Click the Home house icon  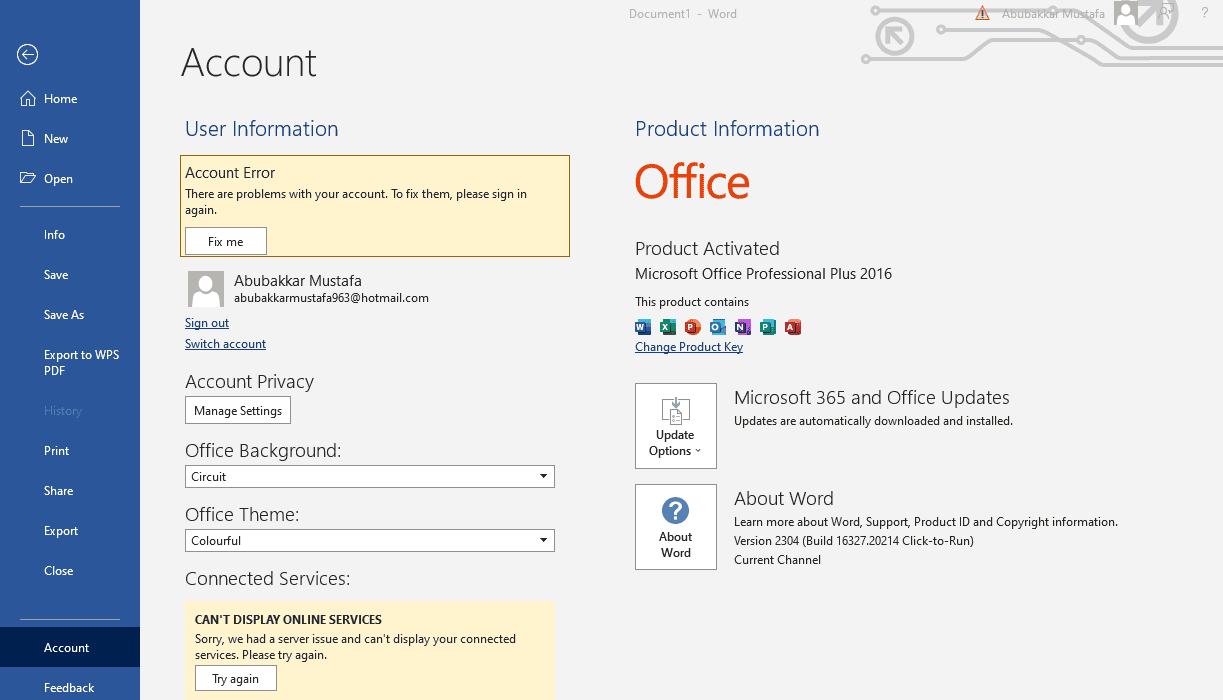(x=28, y=99)
